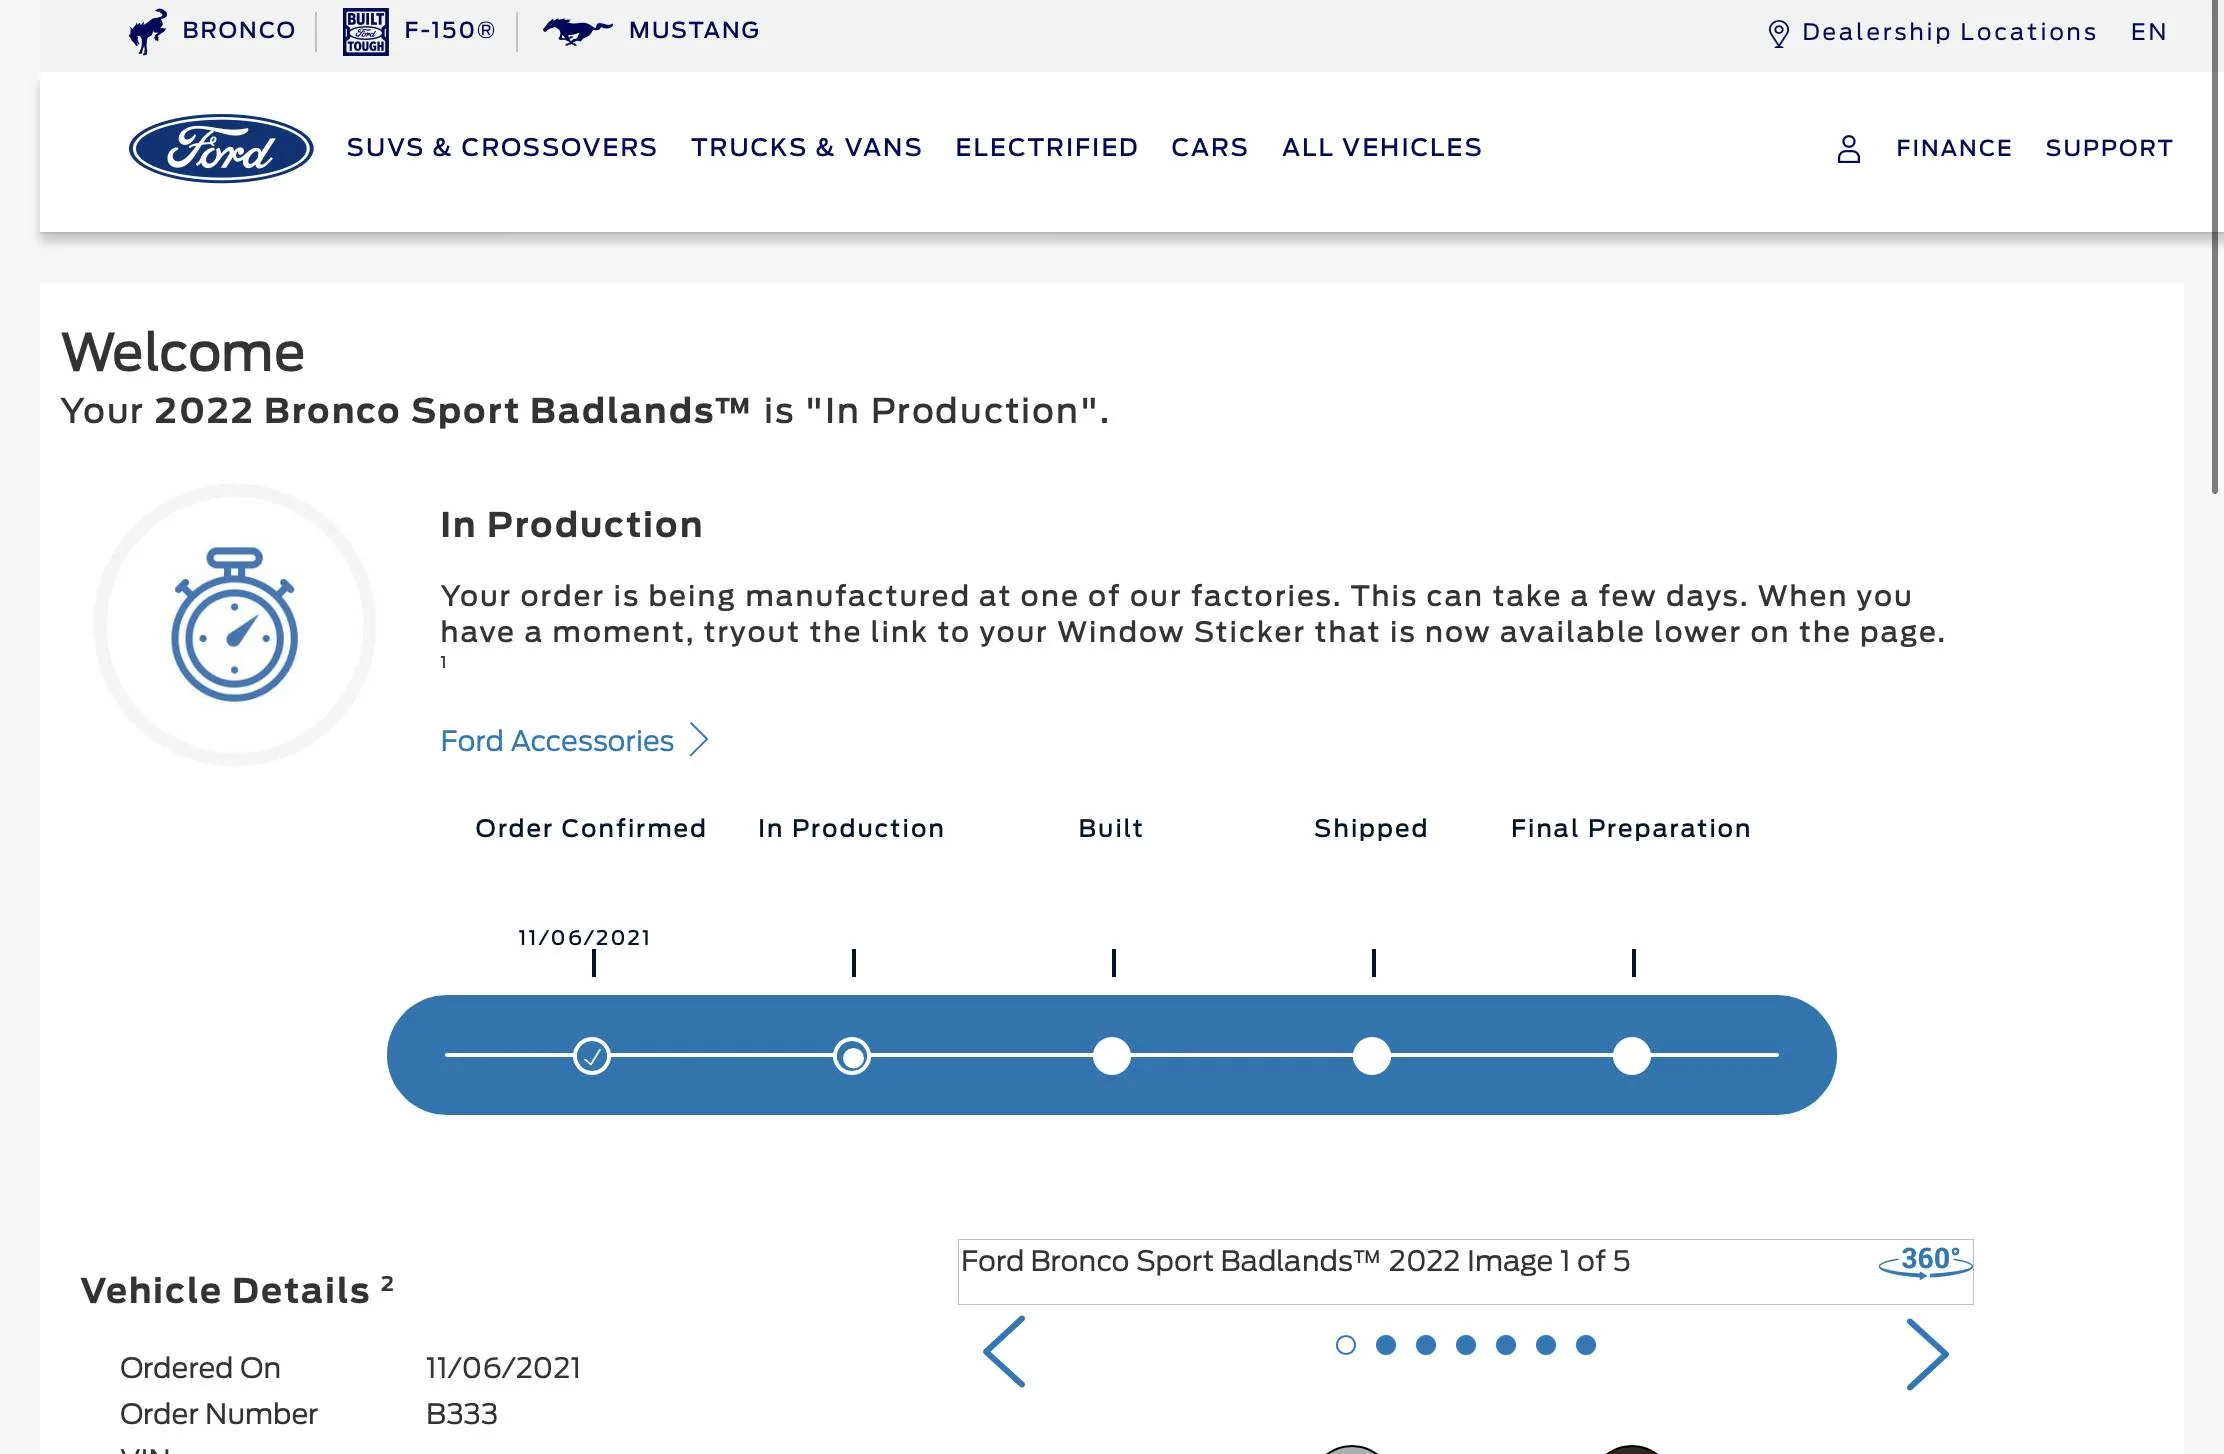Select the first carousel indicator dot
The height and width of the screenshot is (1454, 2224).
click(1345, 1345)
